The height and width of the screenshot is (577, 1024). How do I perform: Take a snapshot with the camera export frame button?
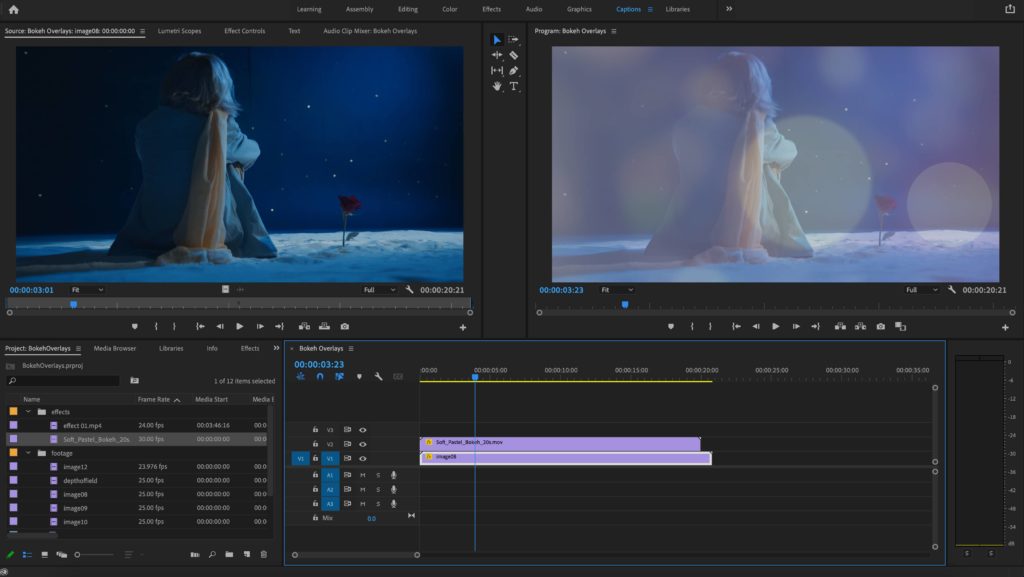click(x=879, y=325)
